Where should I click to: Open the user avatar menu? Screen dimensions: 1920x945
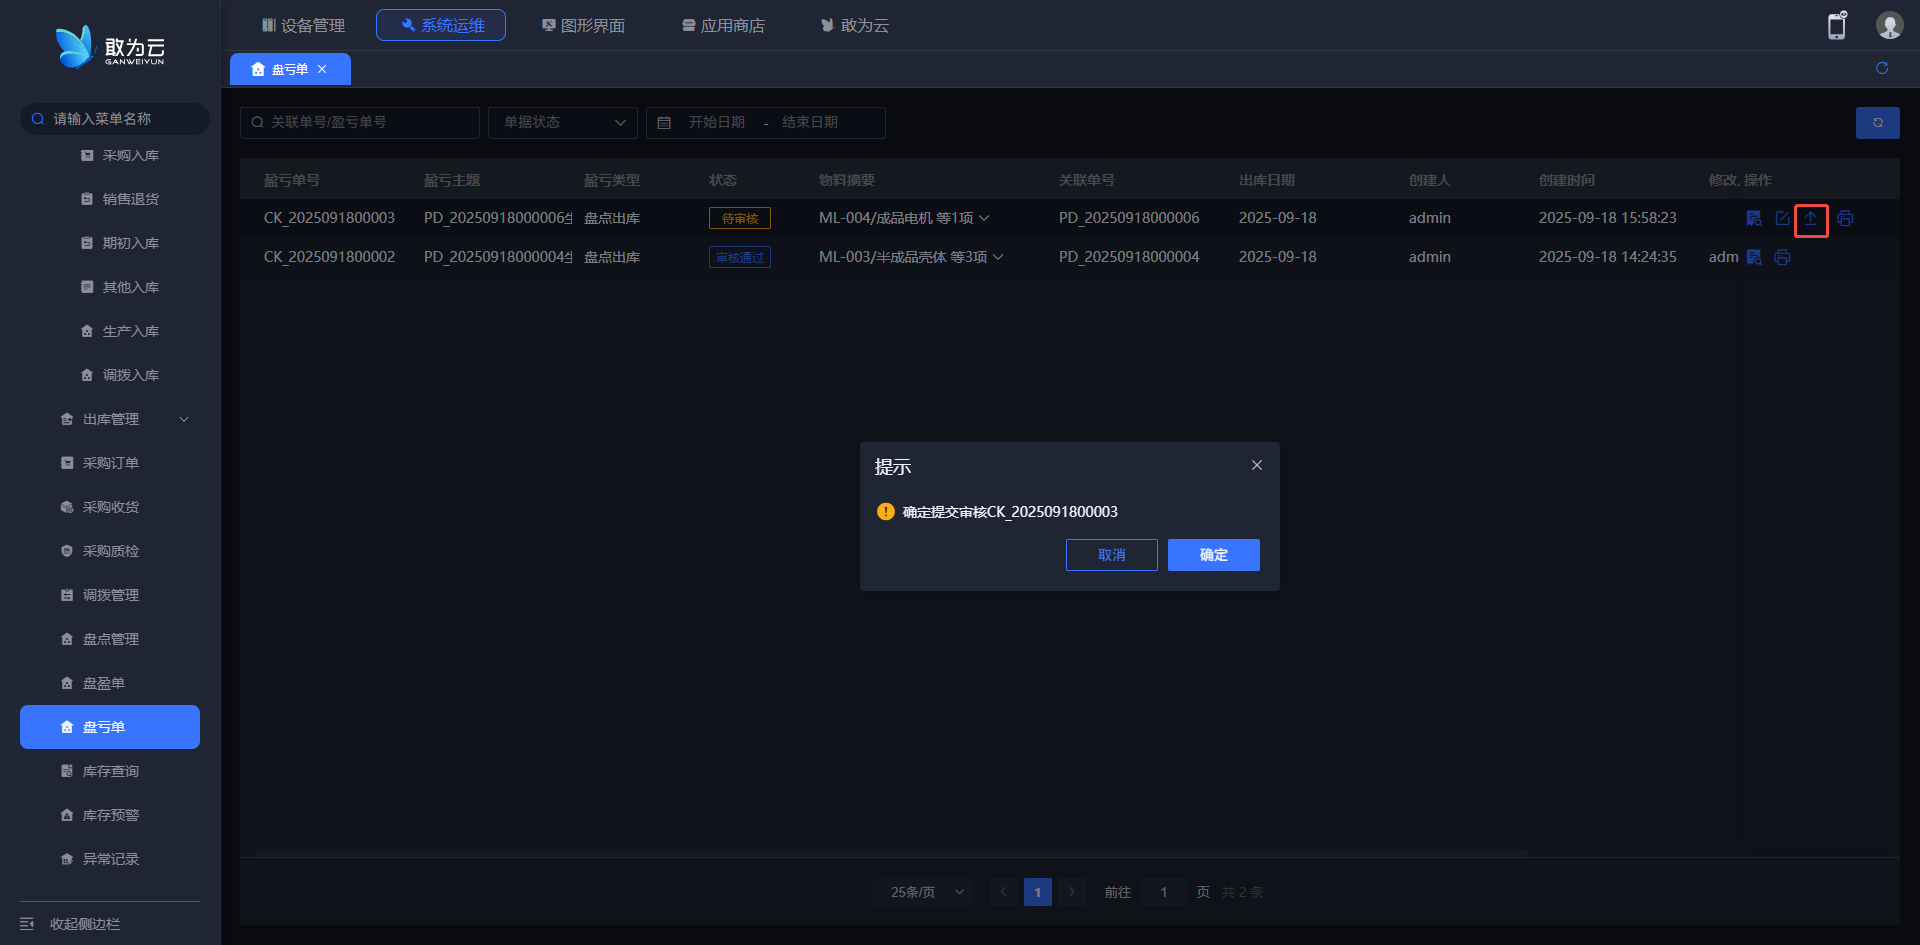click(1889, 26)
